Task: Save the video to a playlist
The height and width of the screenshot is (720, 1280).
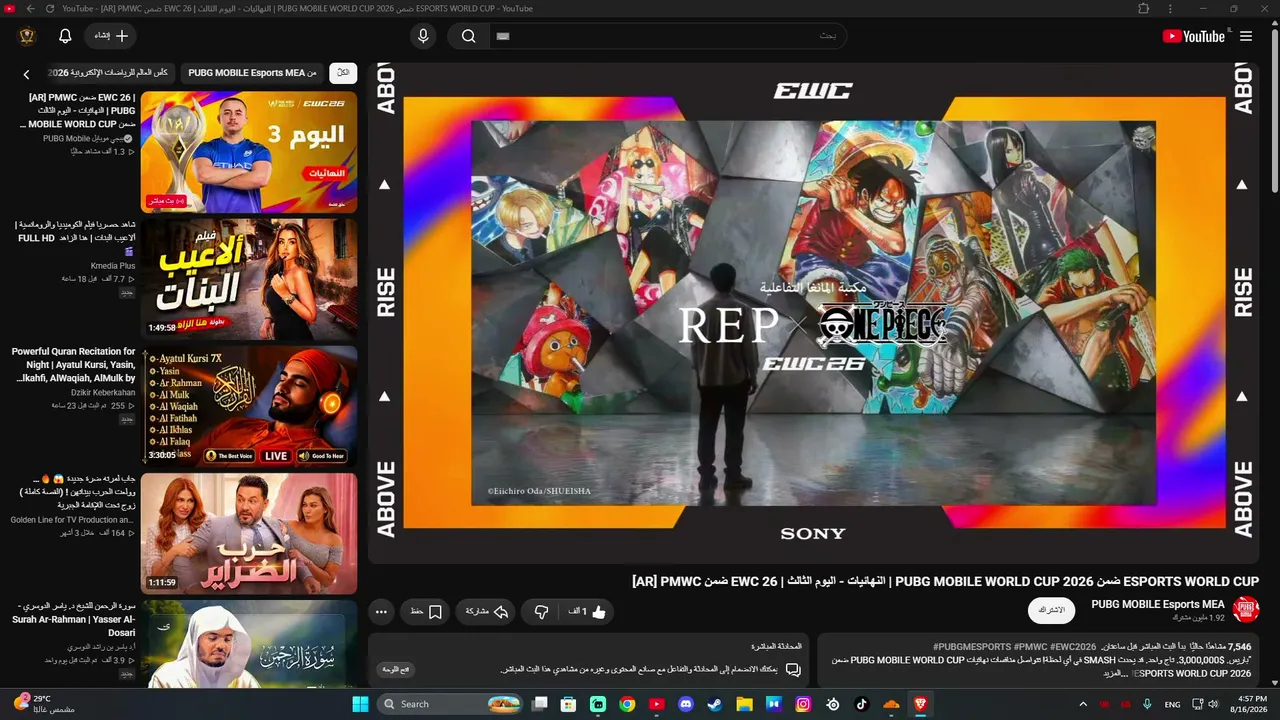Action: 426,611
